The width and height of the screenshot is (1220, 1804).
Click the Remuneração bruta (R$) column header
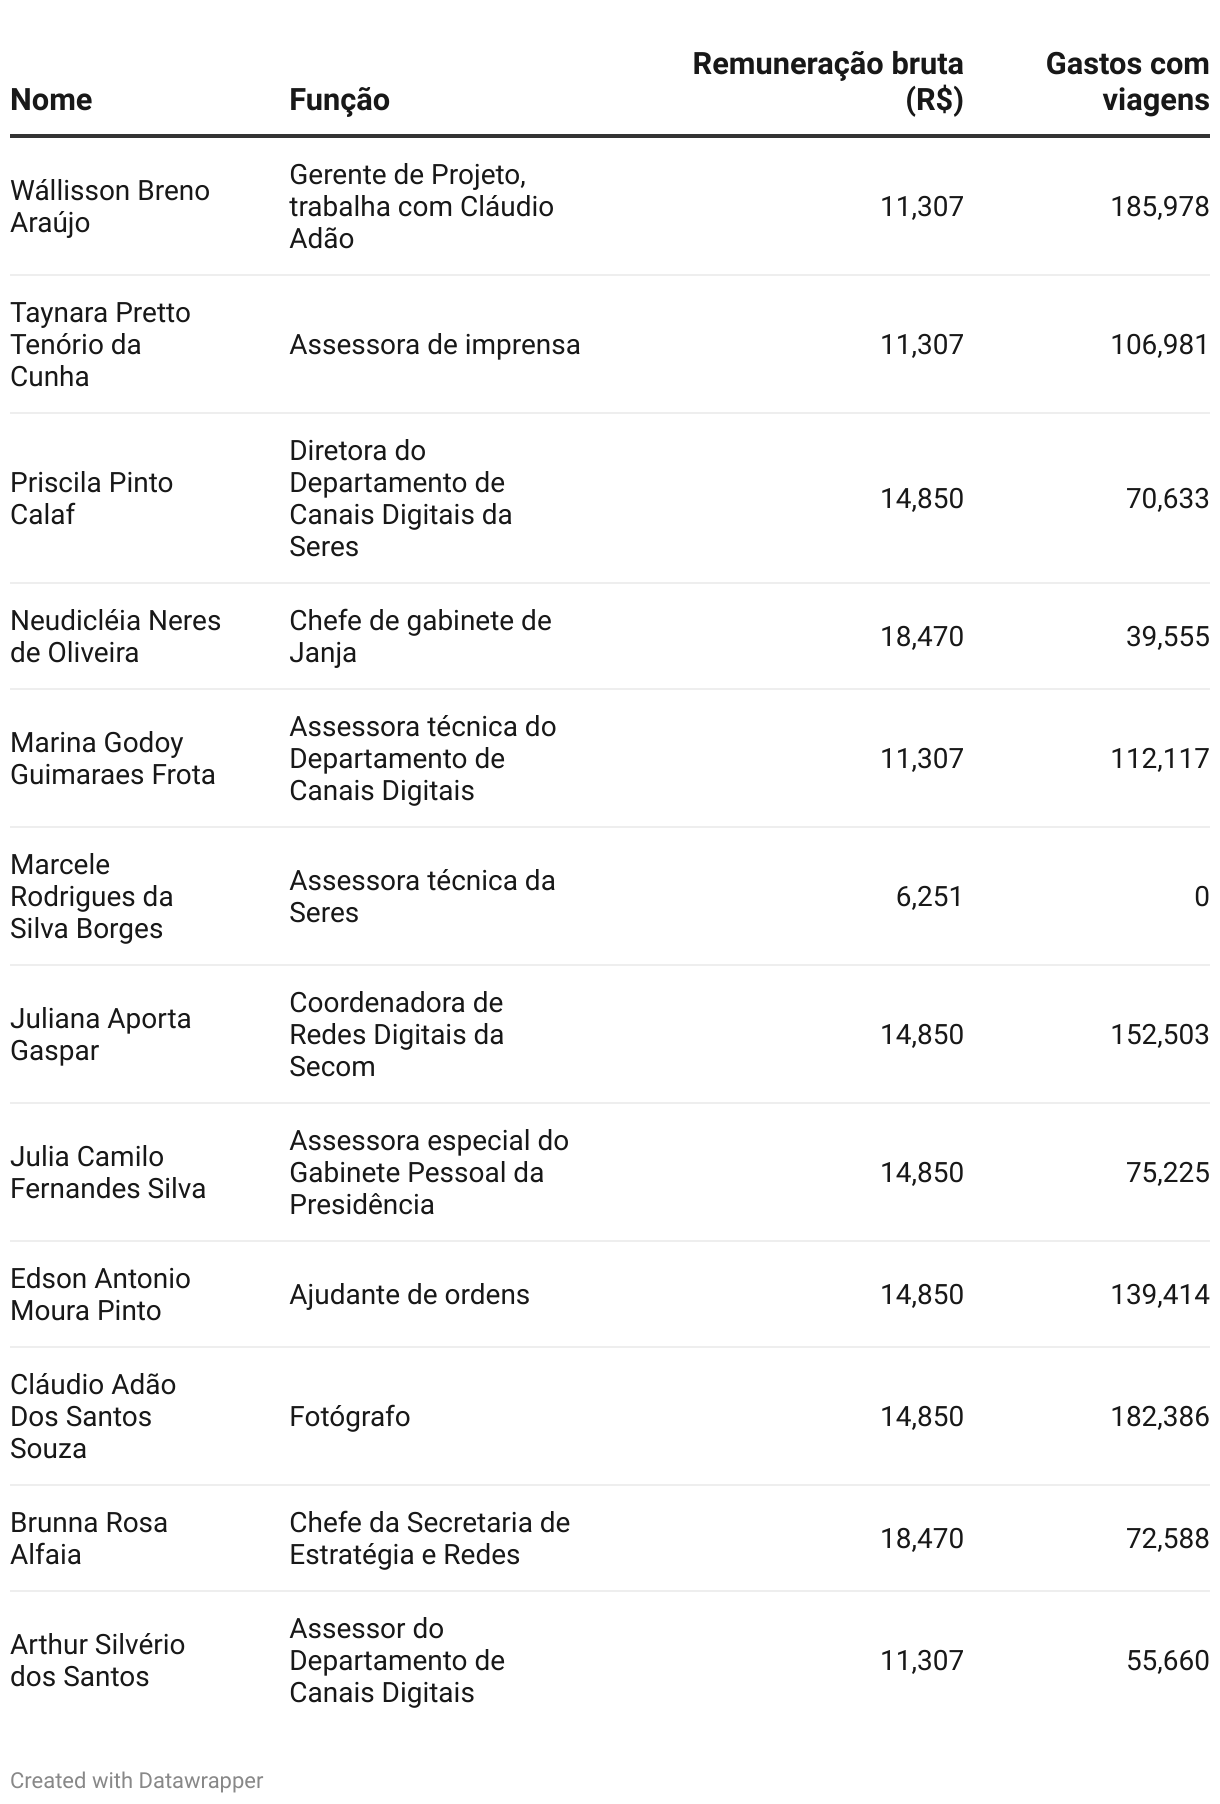[x=828, y=82]
